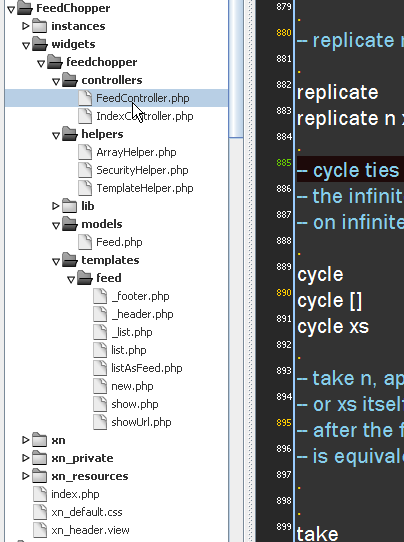Expand the instances folder
The height and width of the screenshot is (542, 404).
(25, 26)
